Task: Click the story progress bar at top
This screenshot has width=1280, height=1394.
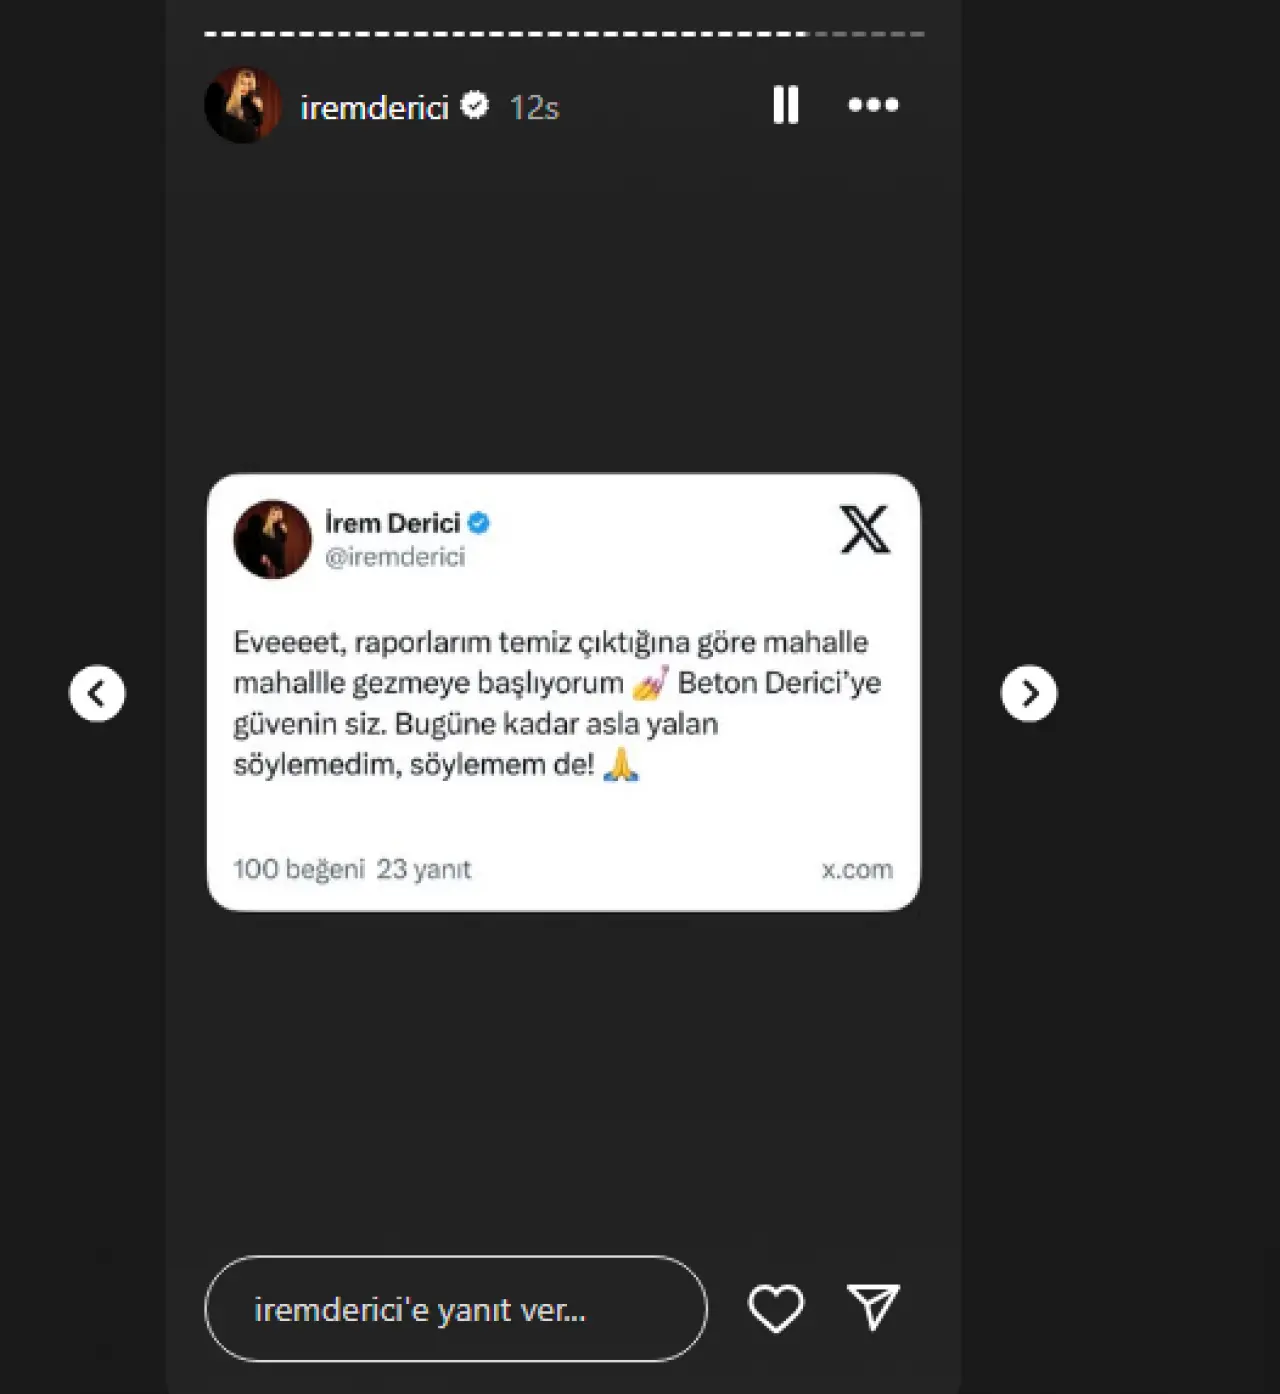Action: [x=564, y=34]
